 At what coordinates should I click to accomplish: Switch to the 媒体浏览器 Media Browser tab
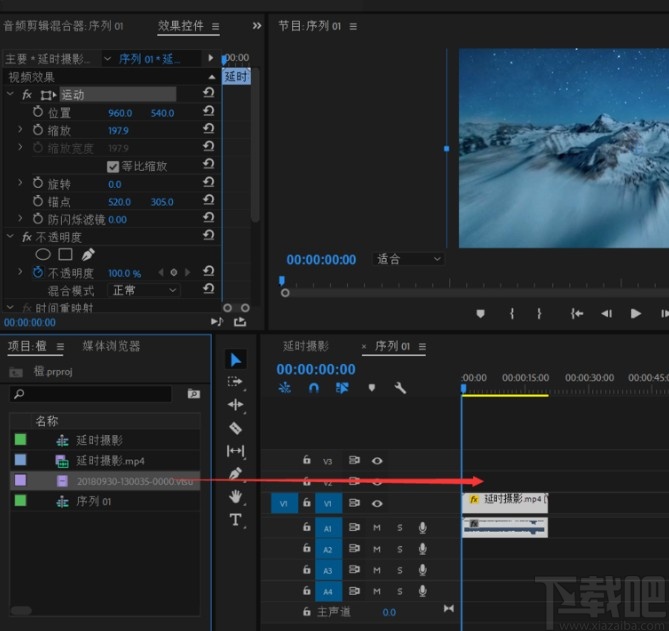111,346
